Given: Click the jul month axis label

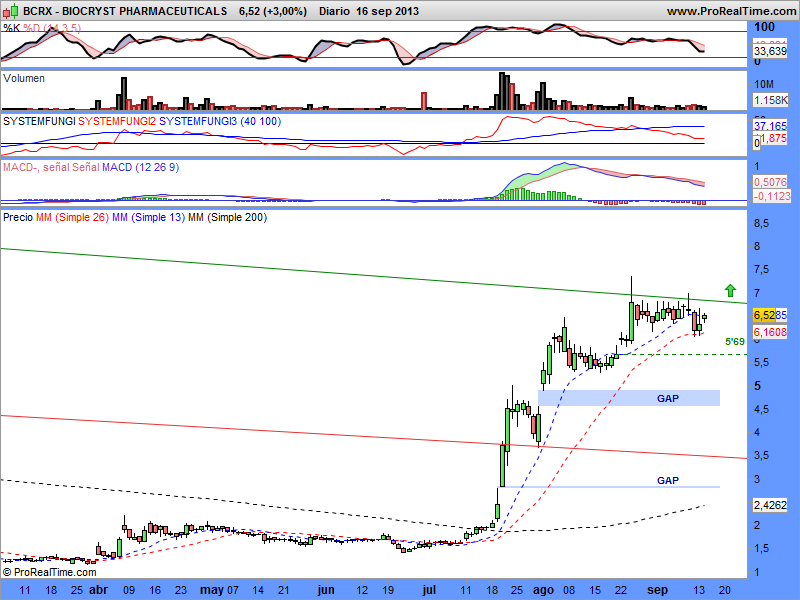Looking at the screenshot, I should [x=429, y=590].
